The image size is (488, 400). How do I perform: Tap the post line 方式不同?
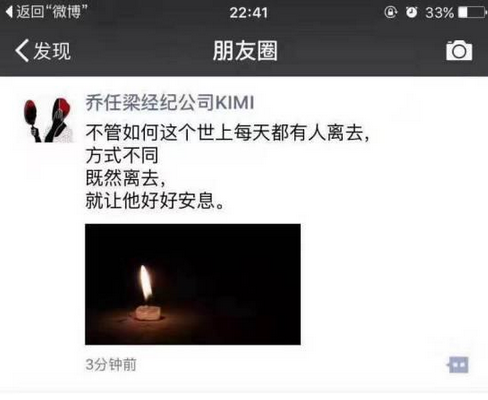point(122,155)
